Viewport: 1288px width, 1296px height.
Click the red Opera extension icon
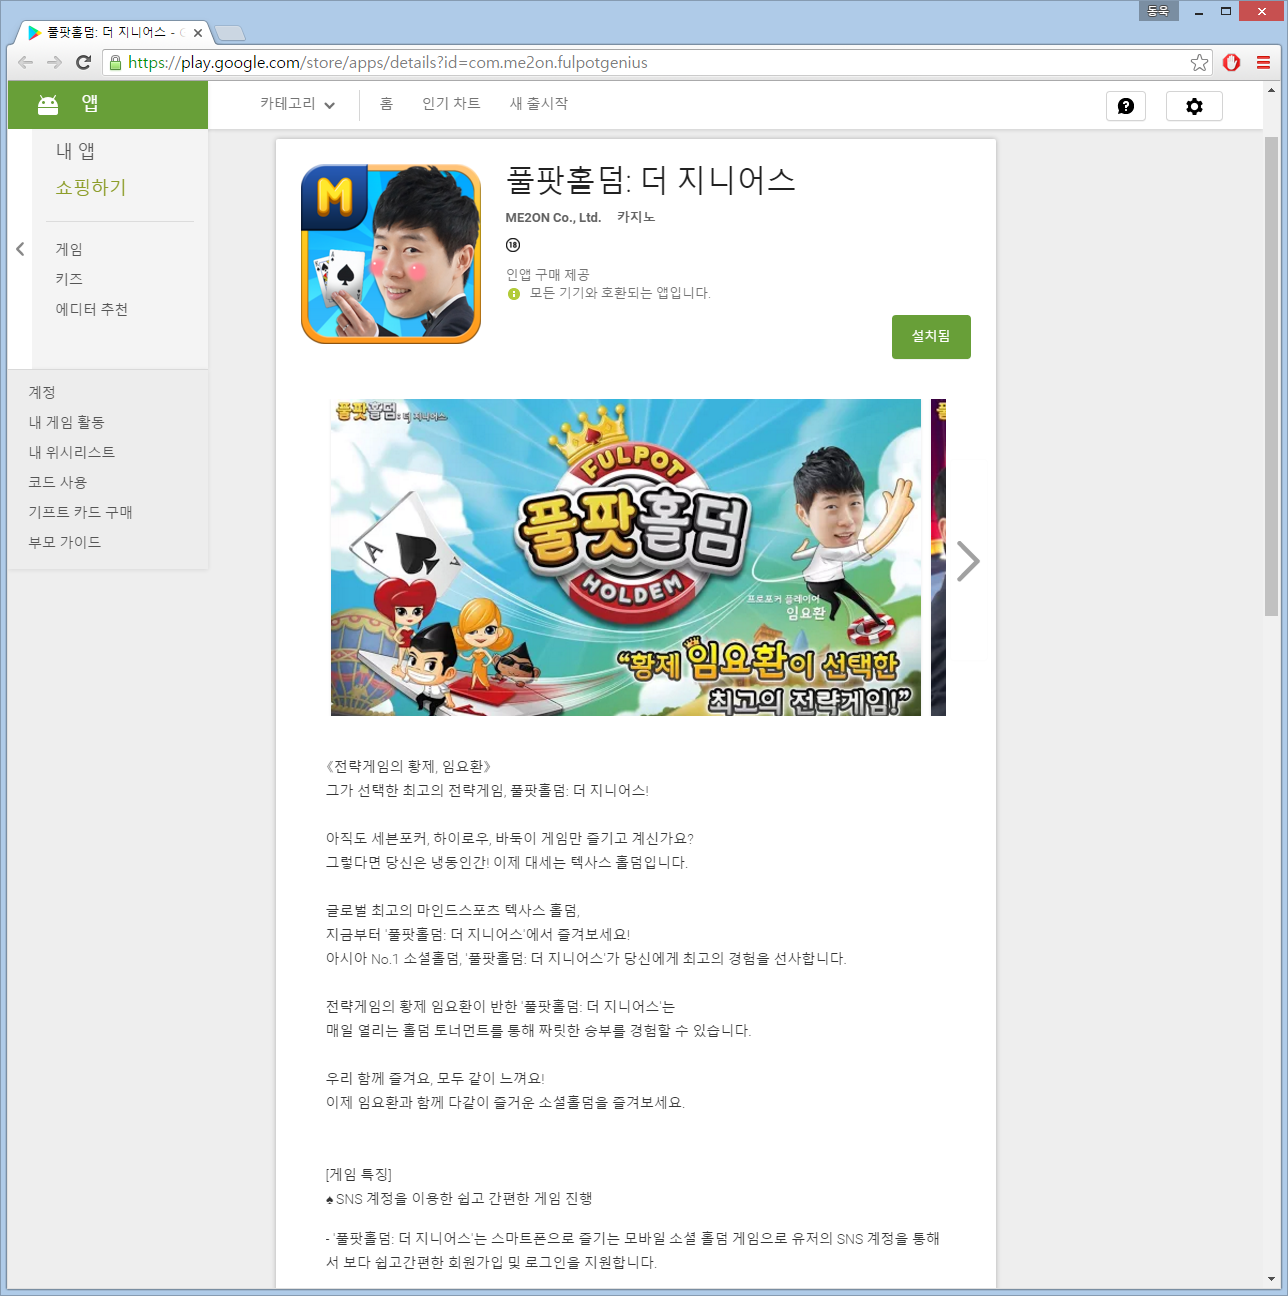[x=1232, y=62]
